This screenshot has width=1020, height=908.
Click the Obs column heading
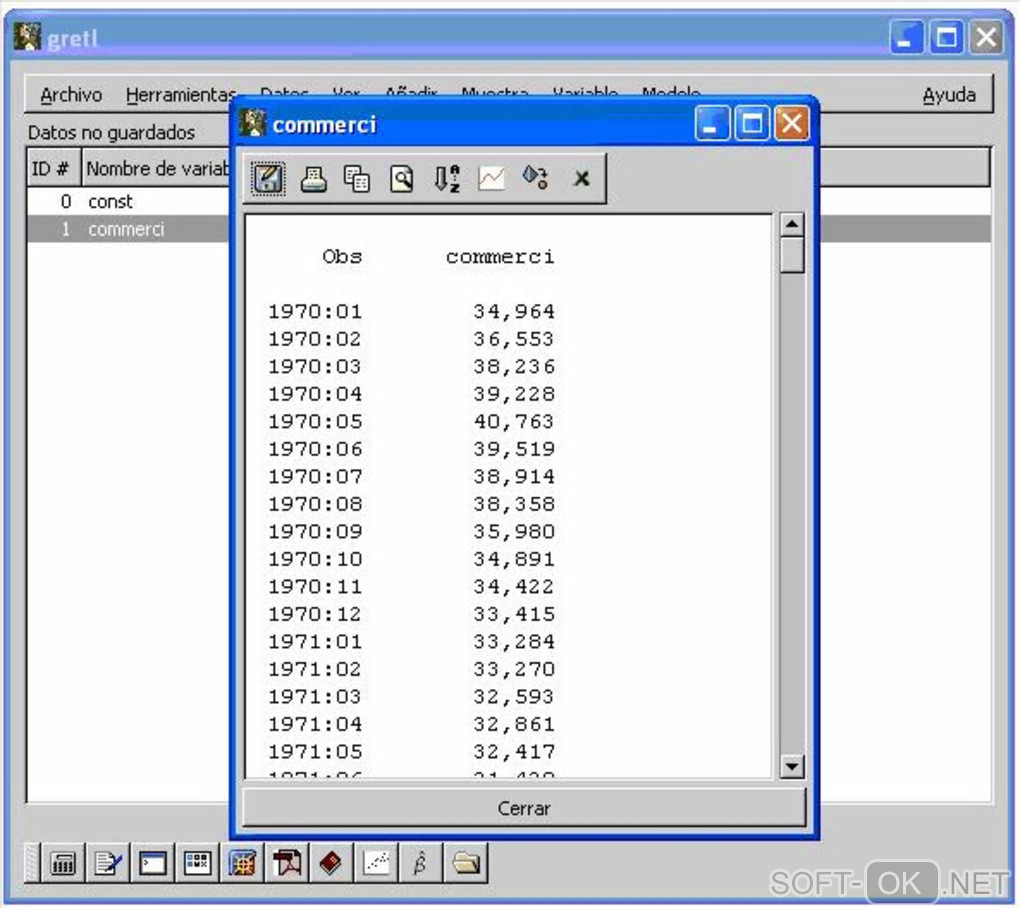tap(342, 256)
